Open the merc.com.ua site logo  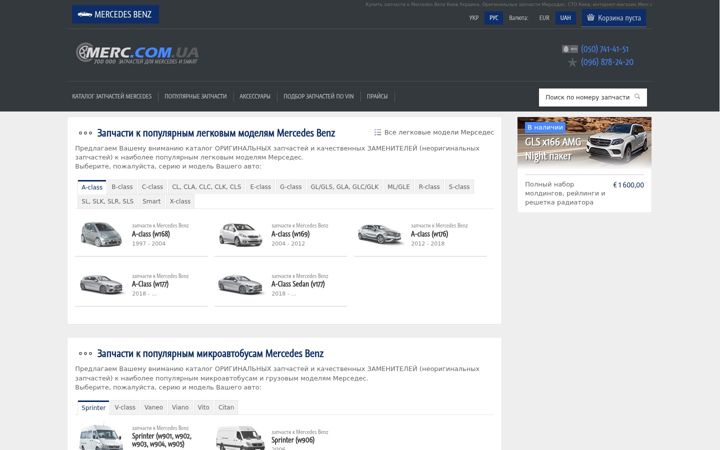pos(137,53)
